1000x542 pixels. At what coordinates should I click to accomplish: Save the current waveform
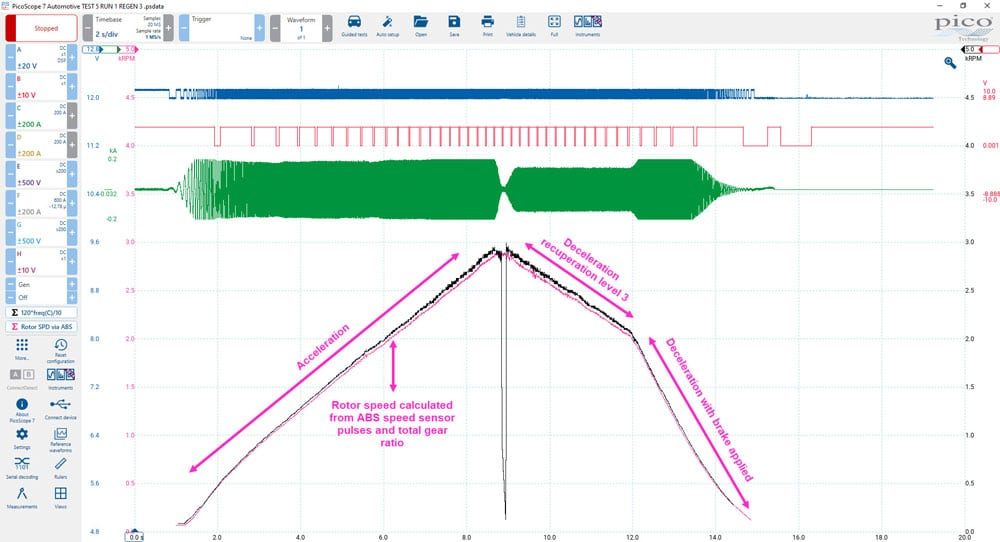(x=454, y=26)
